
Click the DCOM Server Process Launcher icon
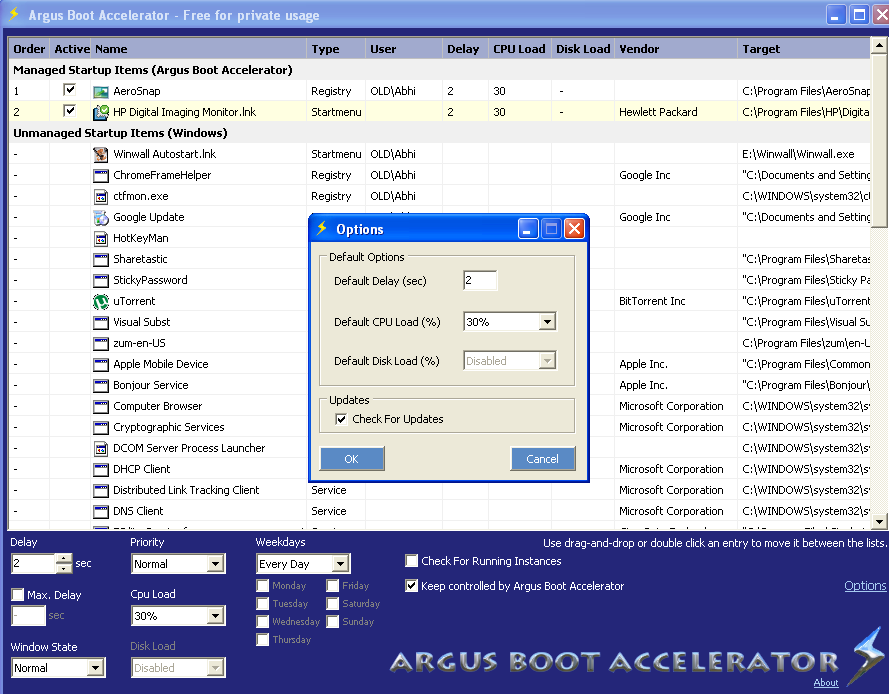point(101,448)
